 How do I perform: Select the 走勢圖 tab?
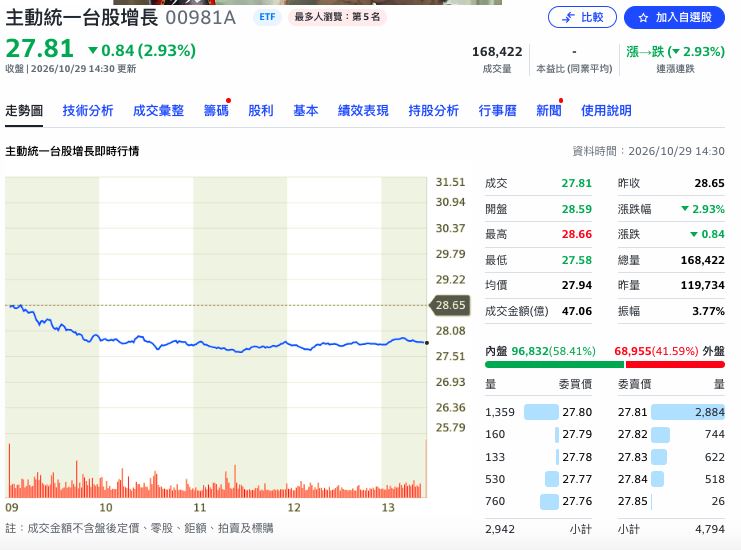(24, 111)
